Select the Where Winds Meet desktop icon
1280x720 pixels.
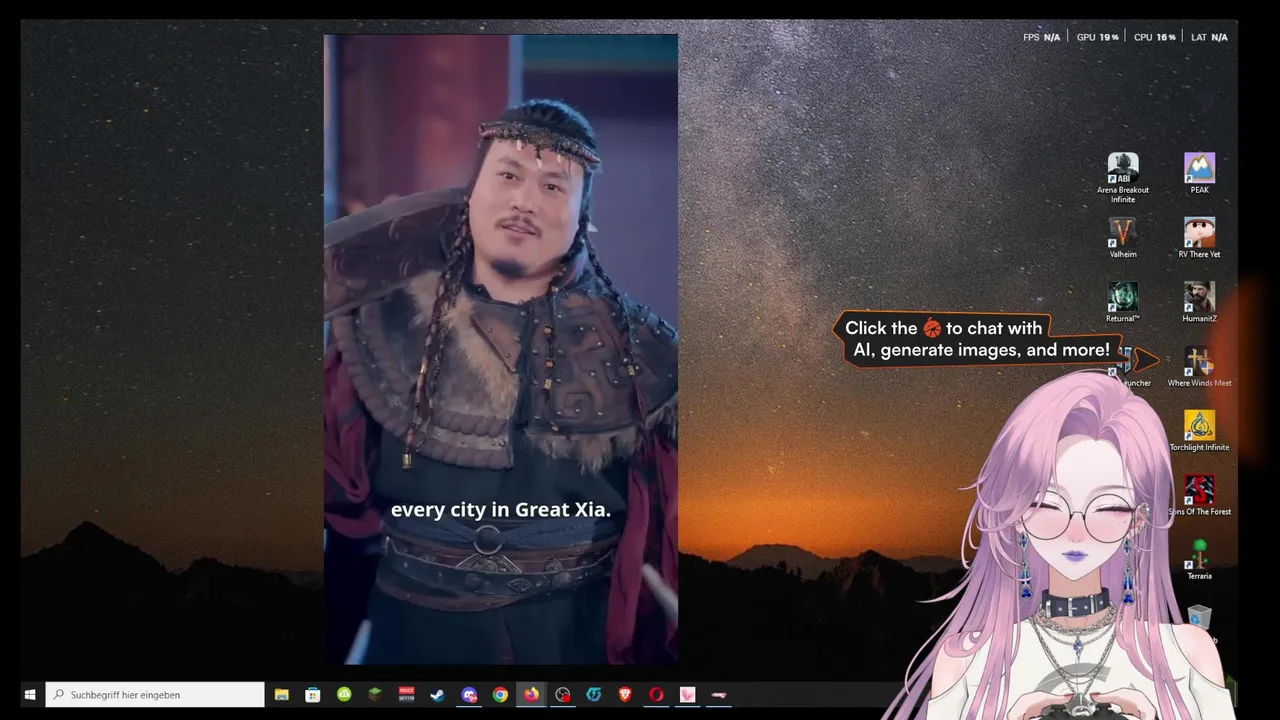[1199, 367]
